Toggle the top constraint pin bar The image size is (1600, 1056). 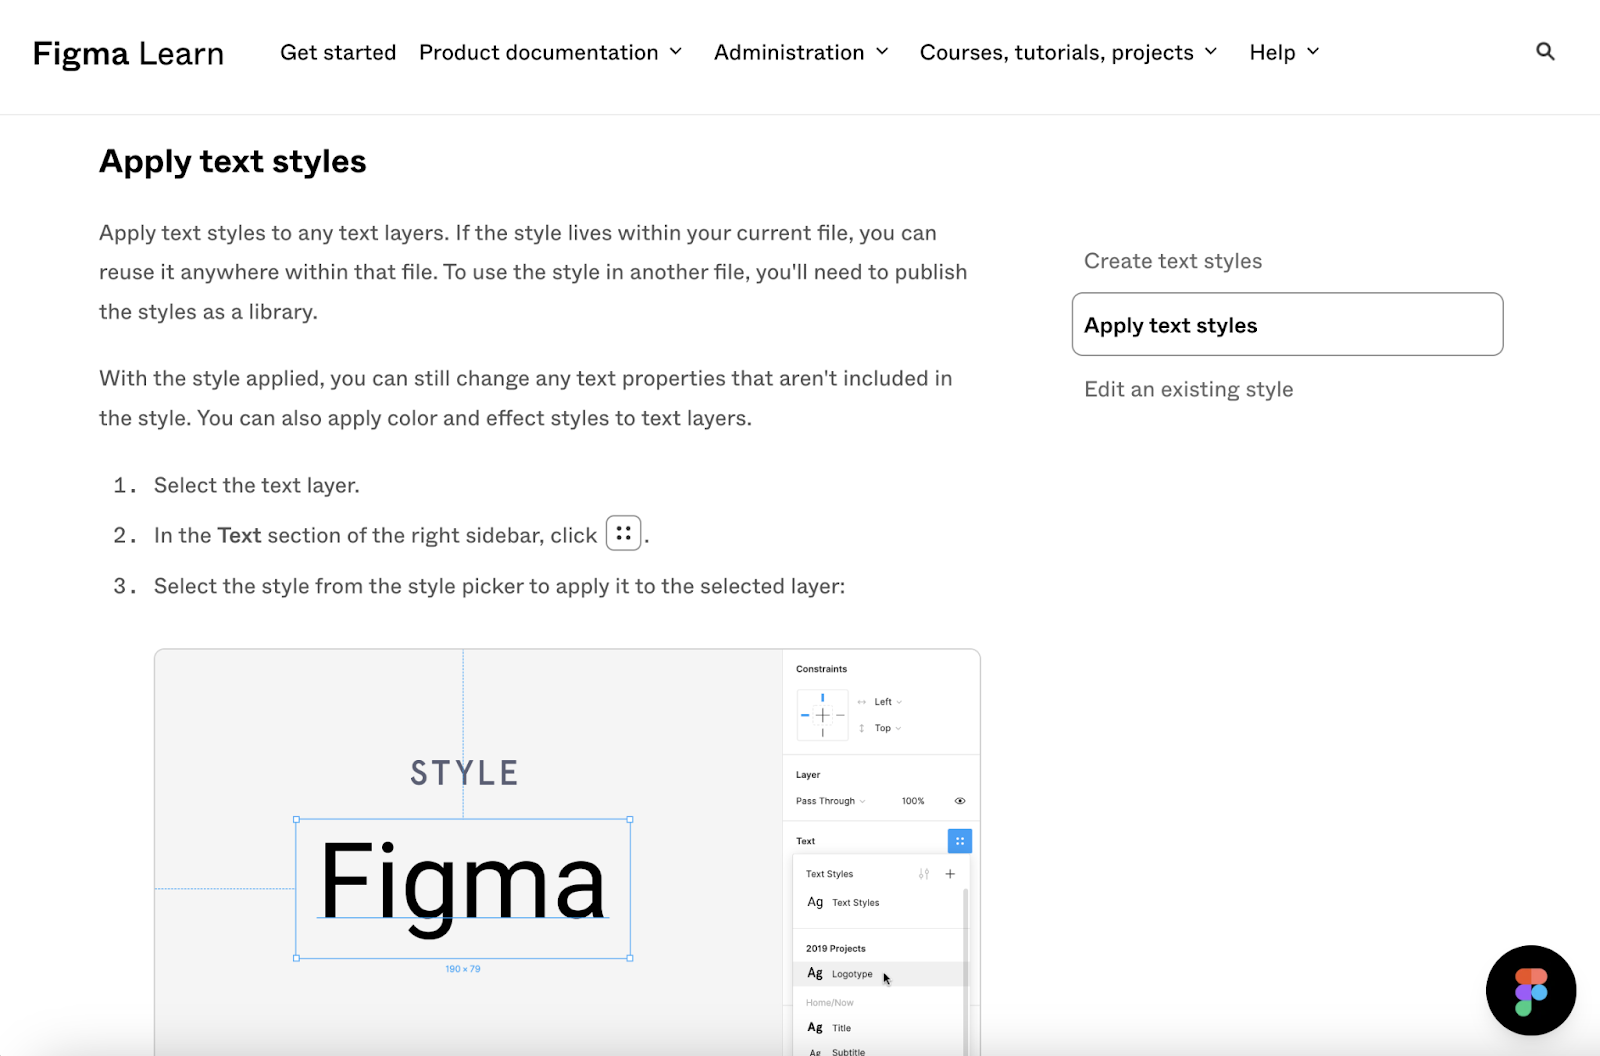823,696
